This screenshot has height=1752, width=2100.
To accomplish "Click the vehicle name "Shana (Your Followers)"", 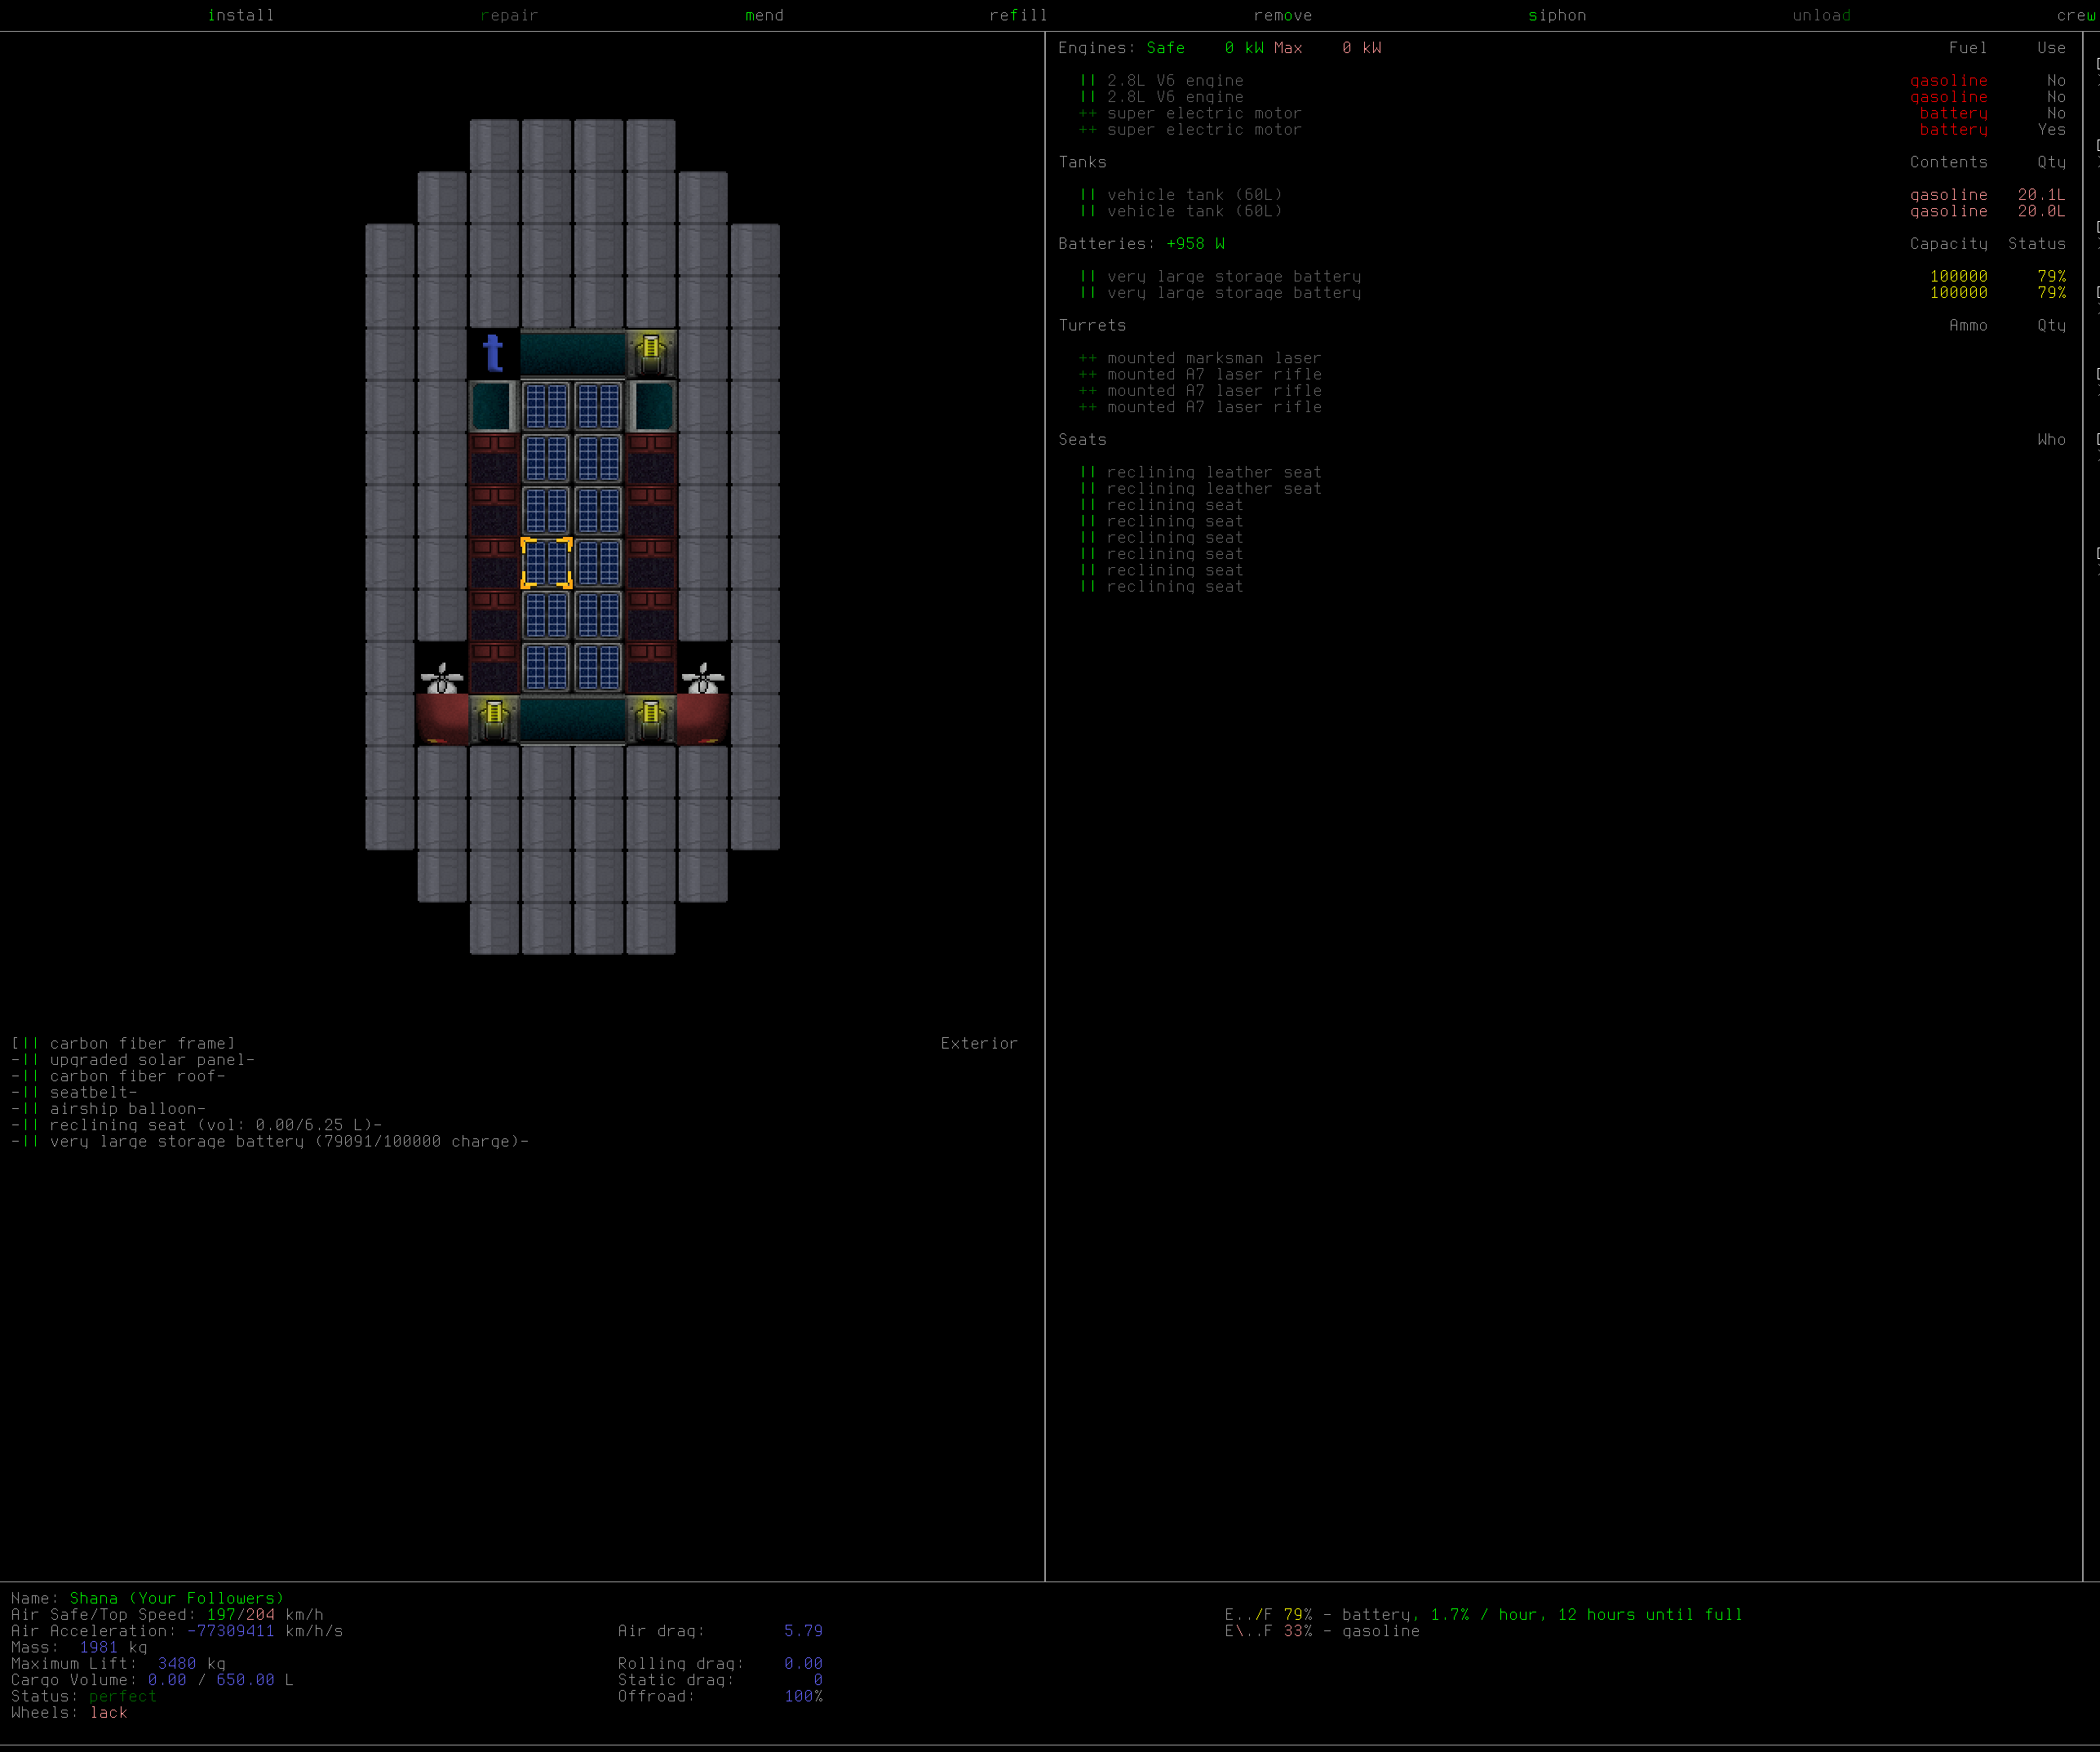I will pyautogui.click(x=176, y=1599).
